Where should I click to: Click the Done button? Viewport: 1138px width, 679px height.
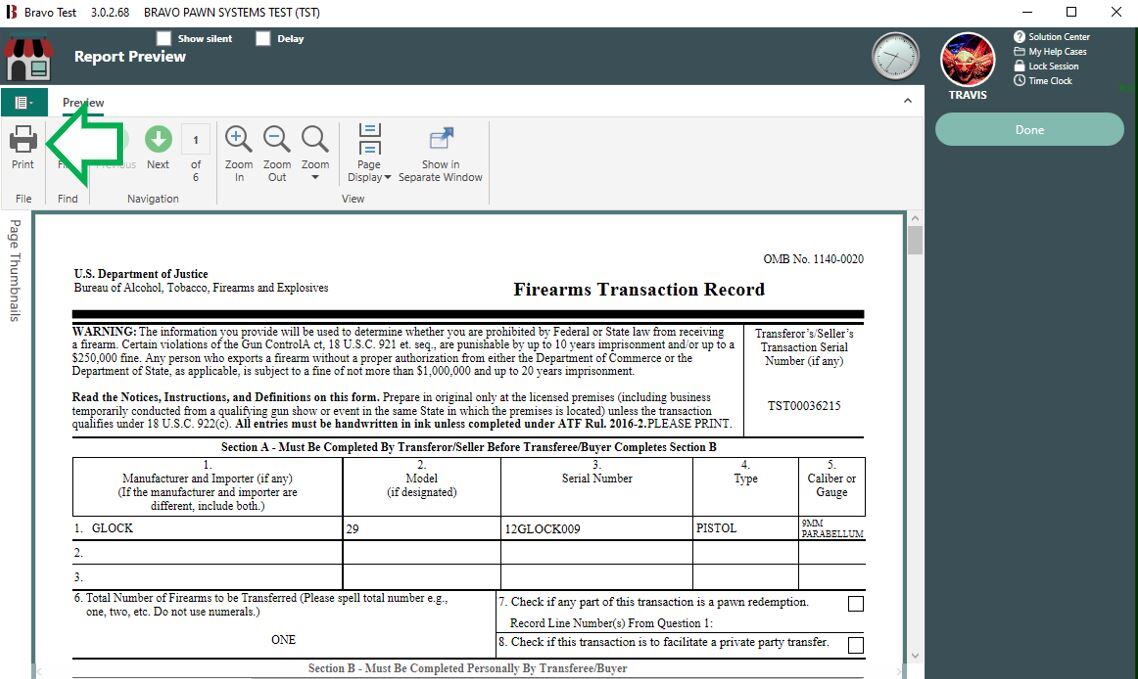coord(1029,129)
